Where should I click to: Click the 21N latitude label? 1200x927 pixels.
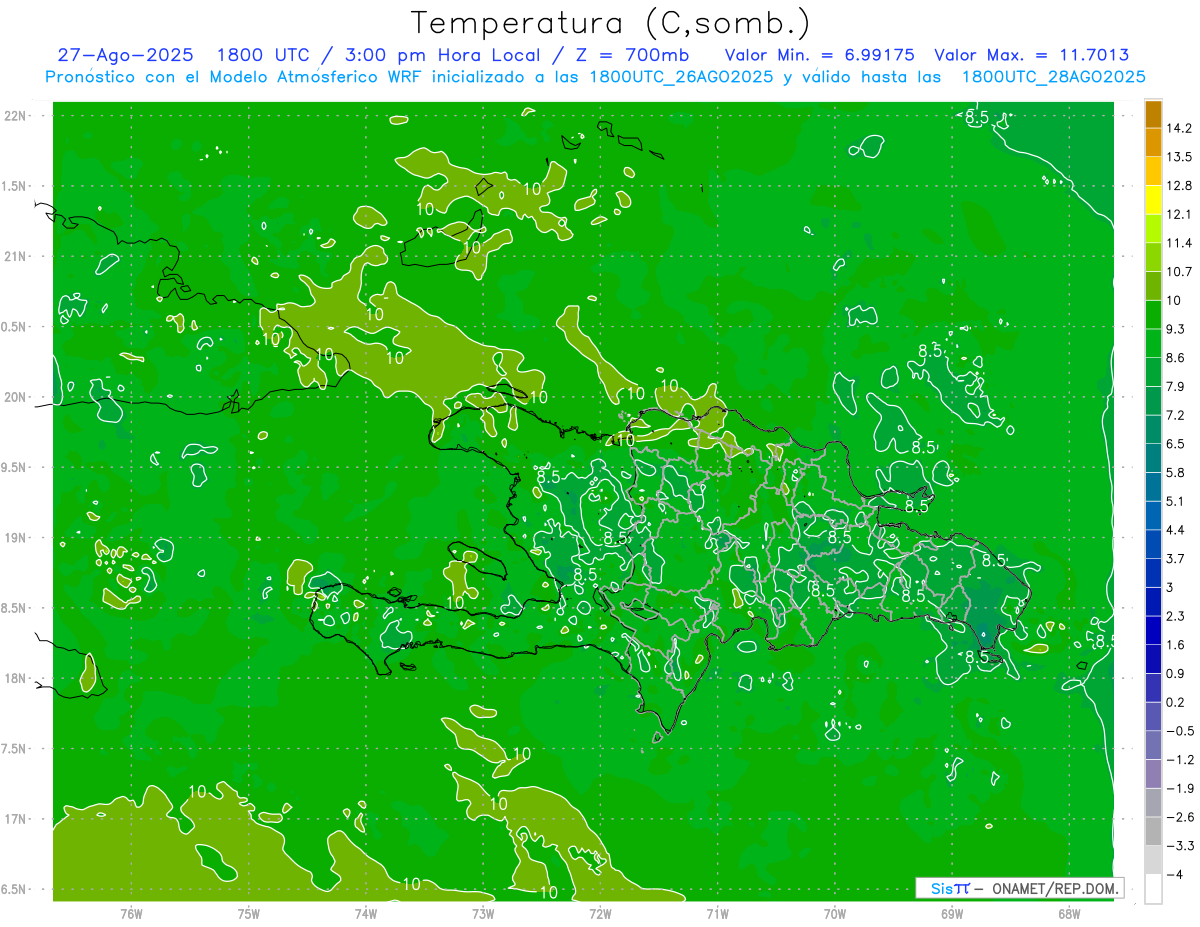point(17,257)
